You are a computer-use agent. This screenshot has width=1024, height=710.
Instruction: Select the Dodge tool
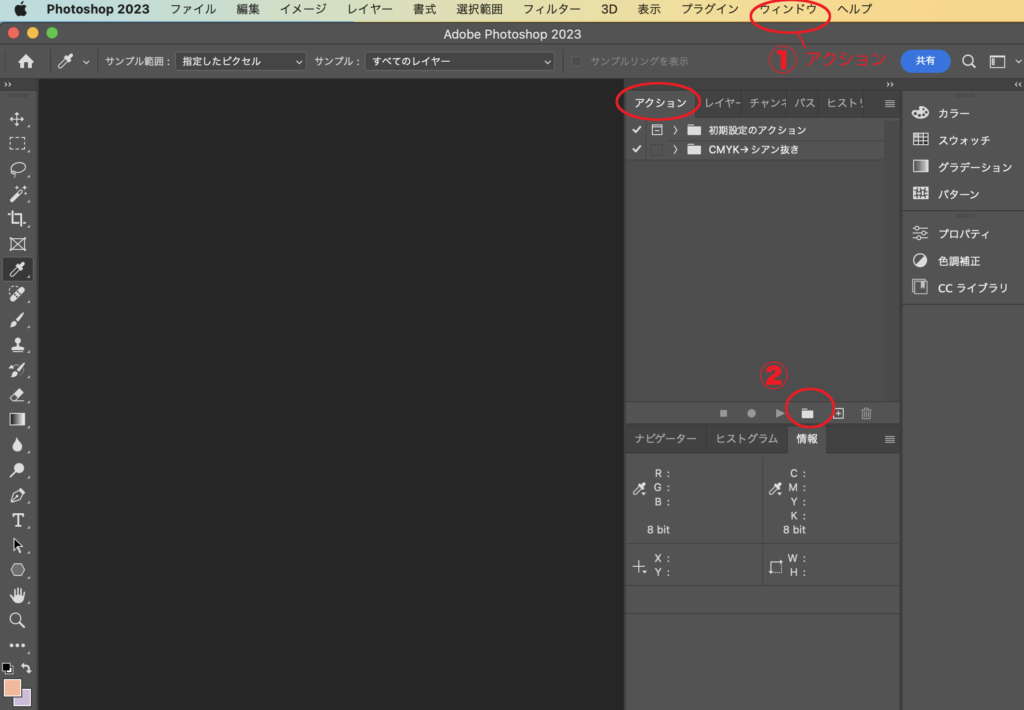pos(18,470)
